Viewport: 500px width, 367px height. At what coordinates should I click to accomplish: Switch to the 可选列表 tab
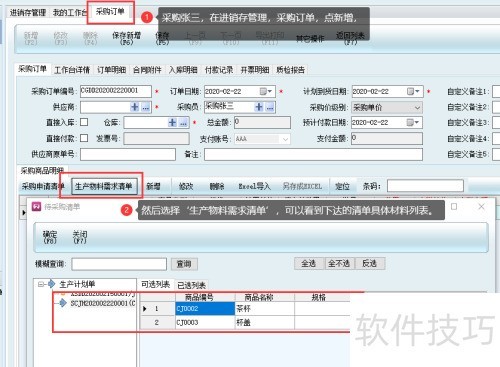pos(155,284)
